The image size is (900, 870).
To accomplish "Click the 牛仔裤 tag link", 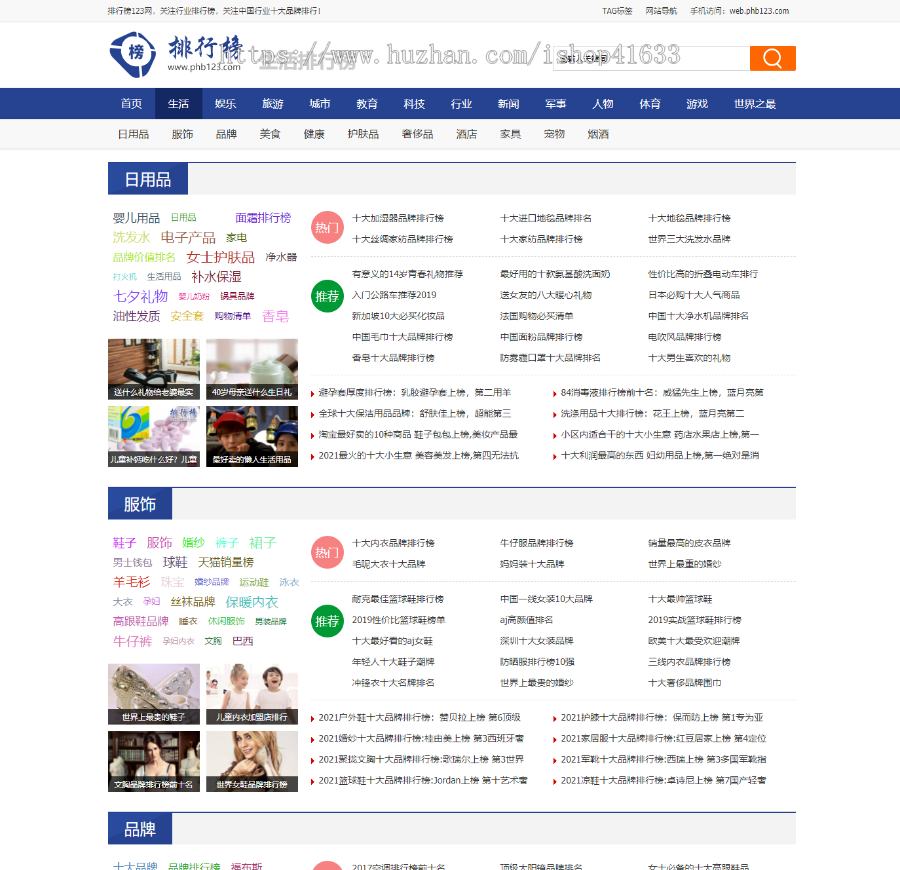I will pyautogui.click(x=133, y=641).
